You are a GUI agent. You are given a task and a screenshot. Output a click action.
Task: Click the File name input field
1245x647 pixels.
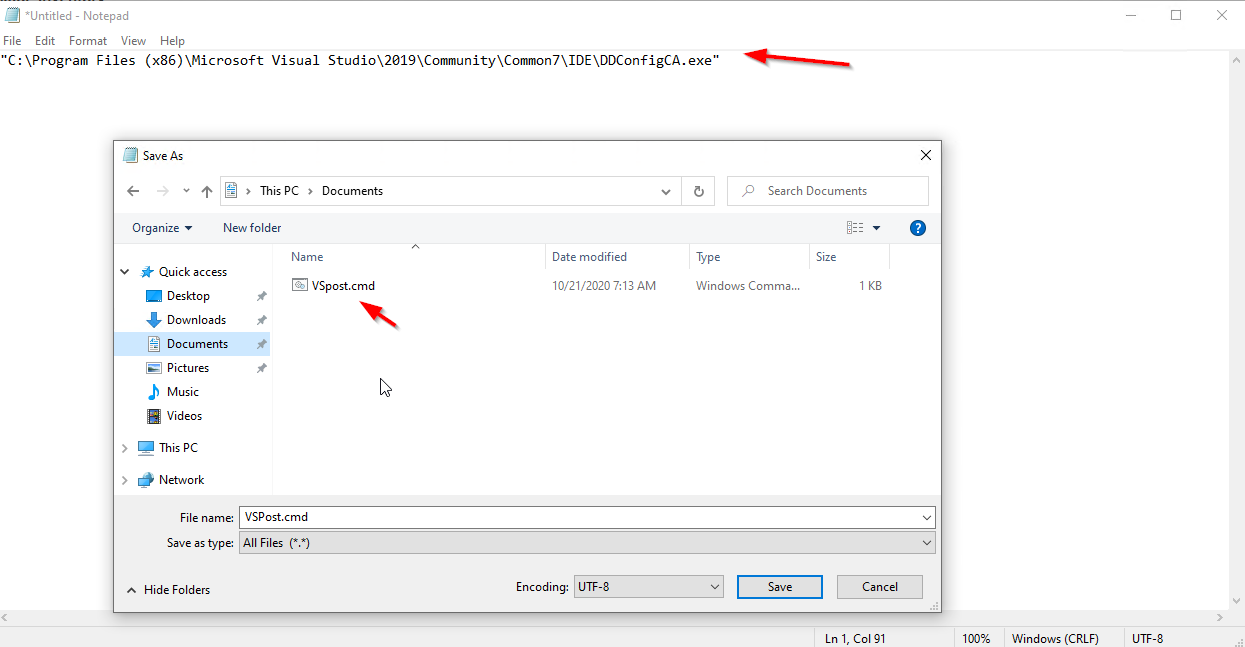(580, 518)
